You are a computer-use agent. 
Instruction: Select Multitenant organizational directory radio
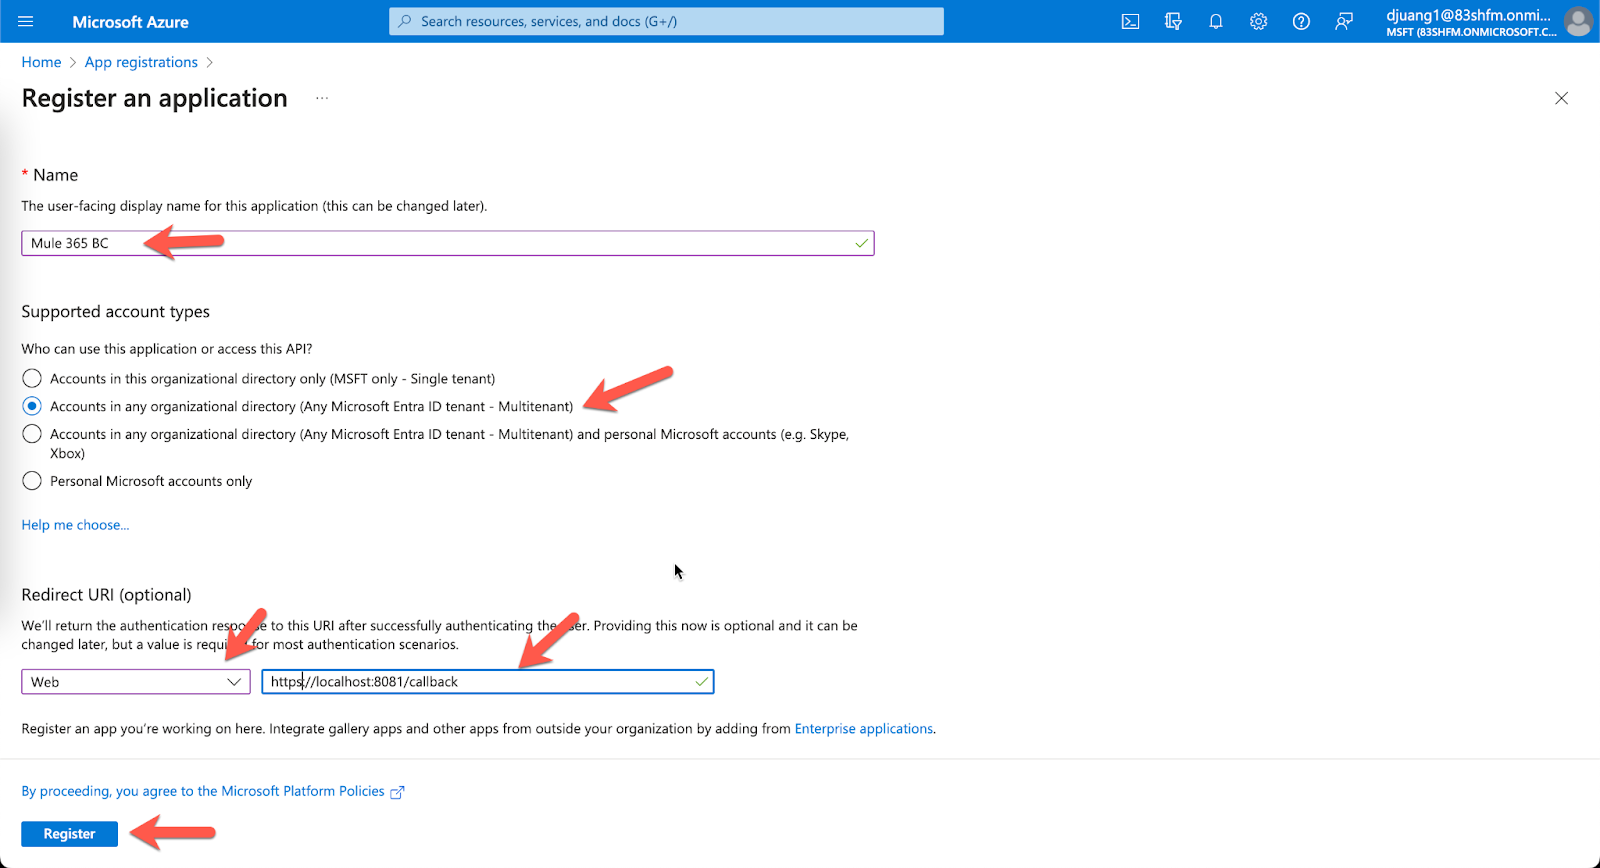(x=32, y=406)
